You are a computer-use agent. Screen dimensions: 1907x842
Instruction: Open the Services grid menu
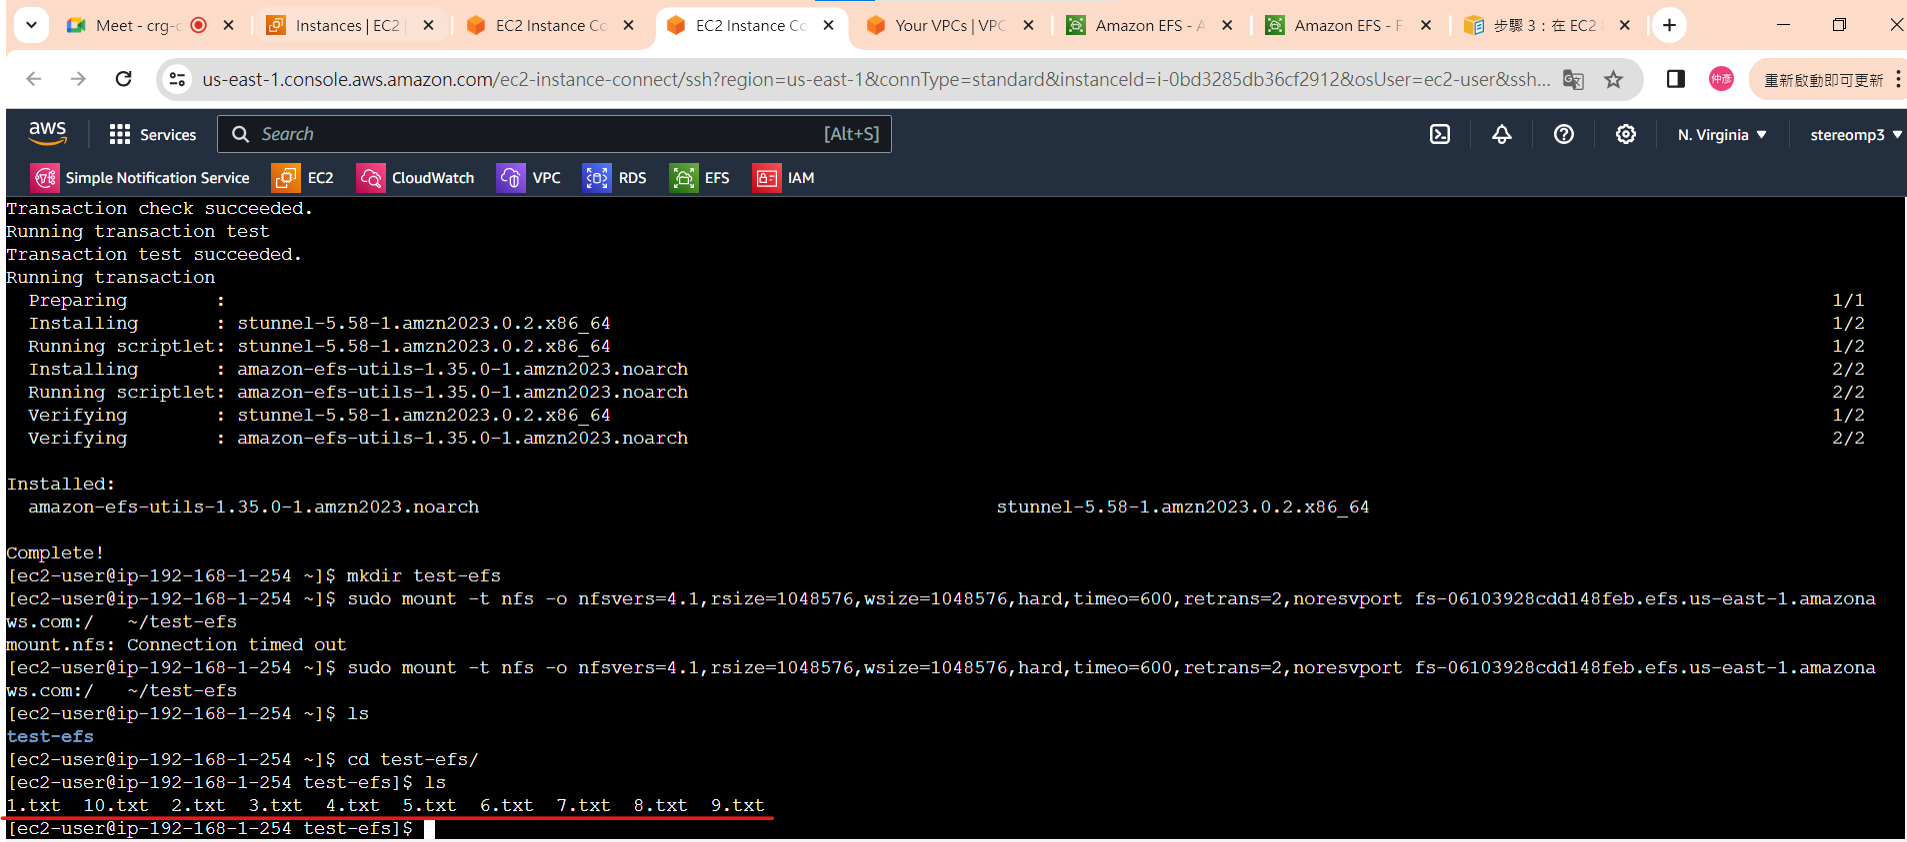pyautogui.click(x=153, y=134)
